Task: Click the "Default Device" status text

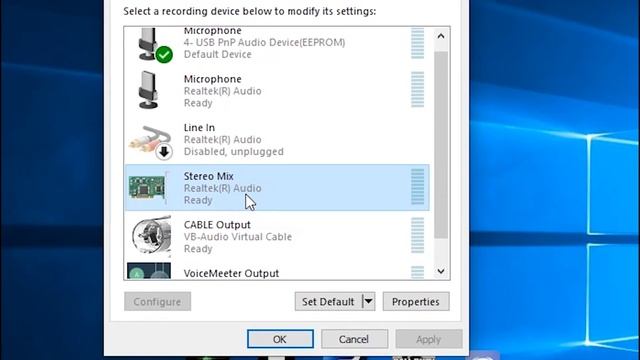Action: point(218,54)
